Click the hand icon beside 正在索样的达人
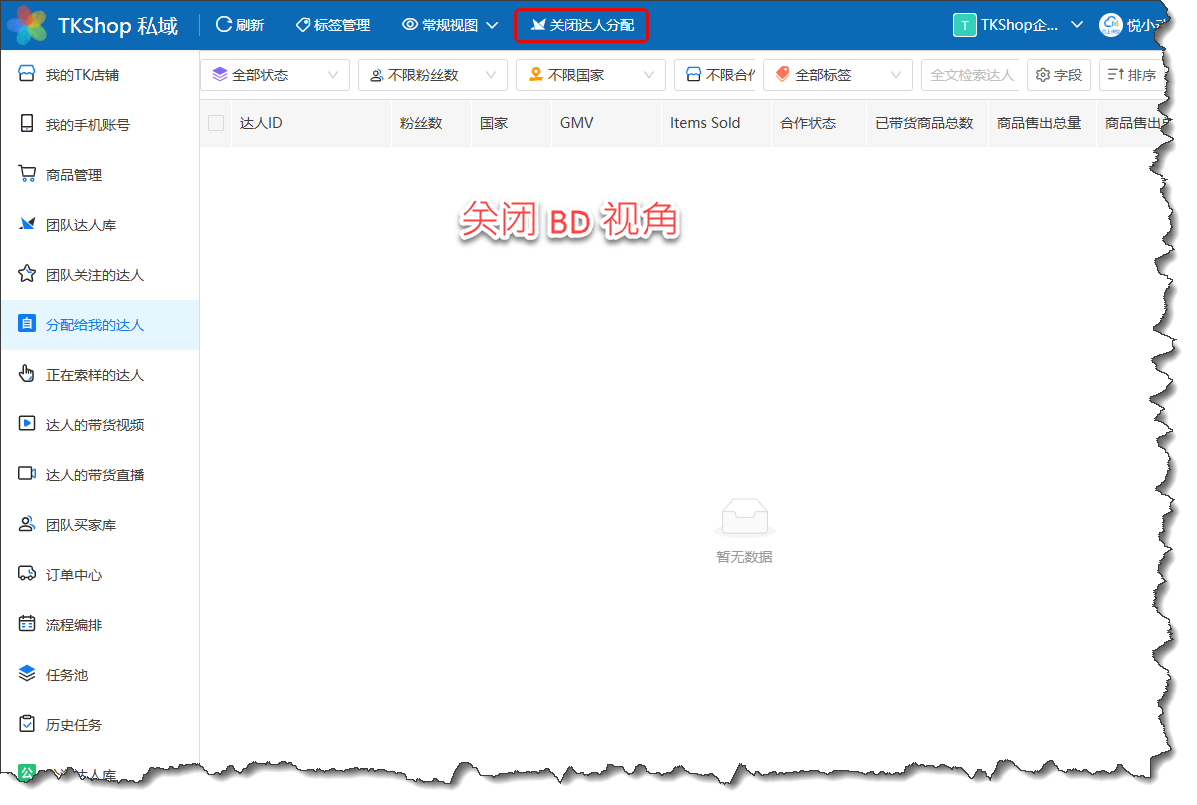Viewport: 1197px width, 805px height. [27, 373]
